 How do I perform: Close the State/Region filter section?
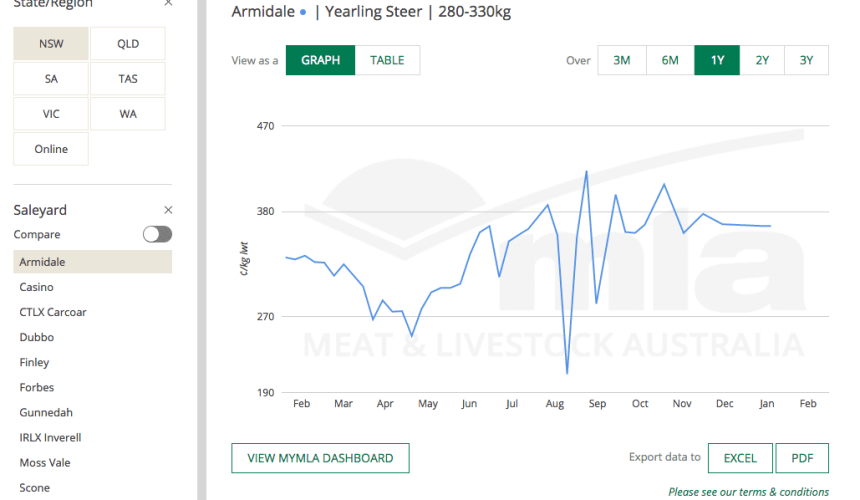pos(168,3)
